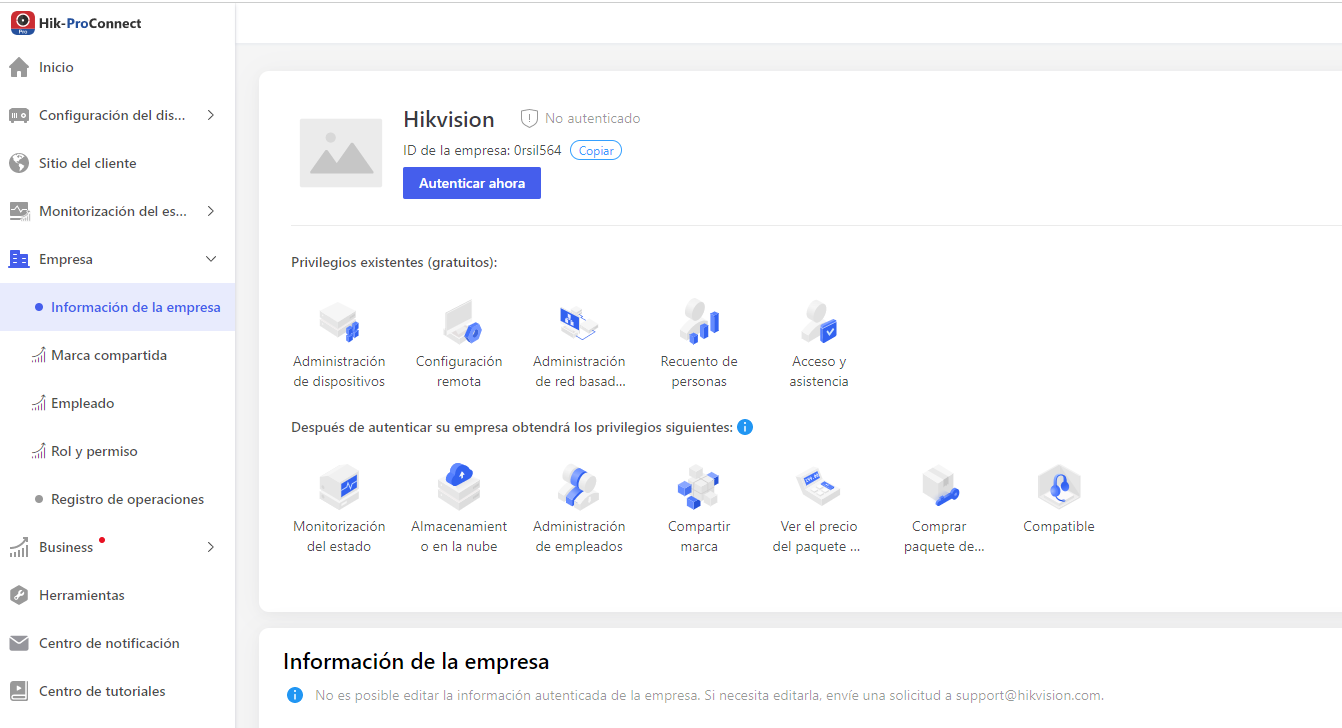This screenshot has width=1342, height=728.
Task: Click the Empresa building icon
Action: (x=19, y=259)
